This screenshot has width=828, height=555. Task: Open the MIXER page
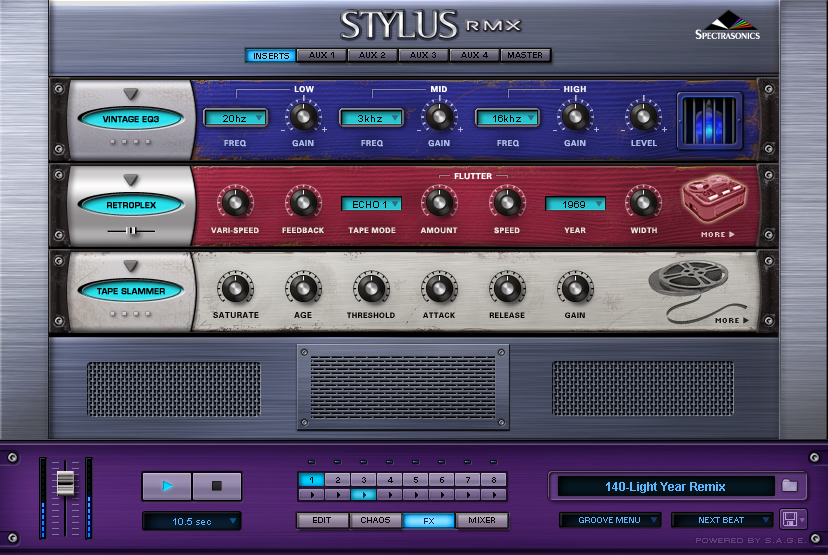click(482, 520)
